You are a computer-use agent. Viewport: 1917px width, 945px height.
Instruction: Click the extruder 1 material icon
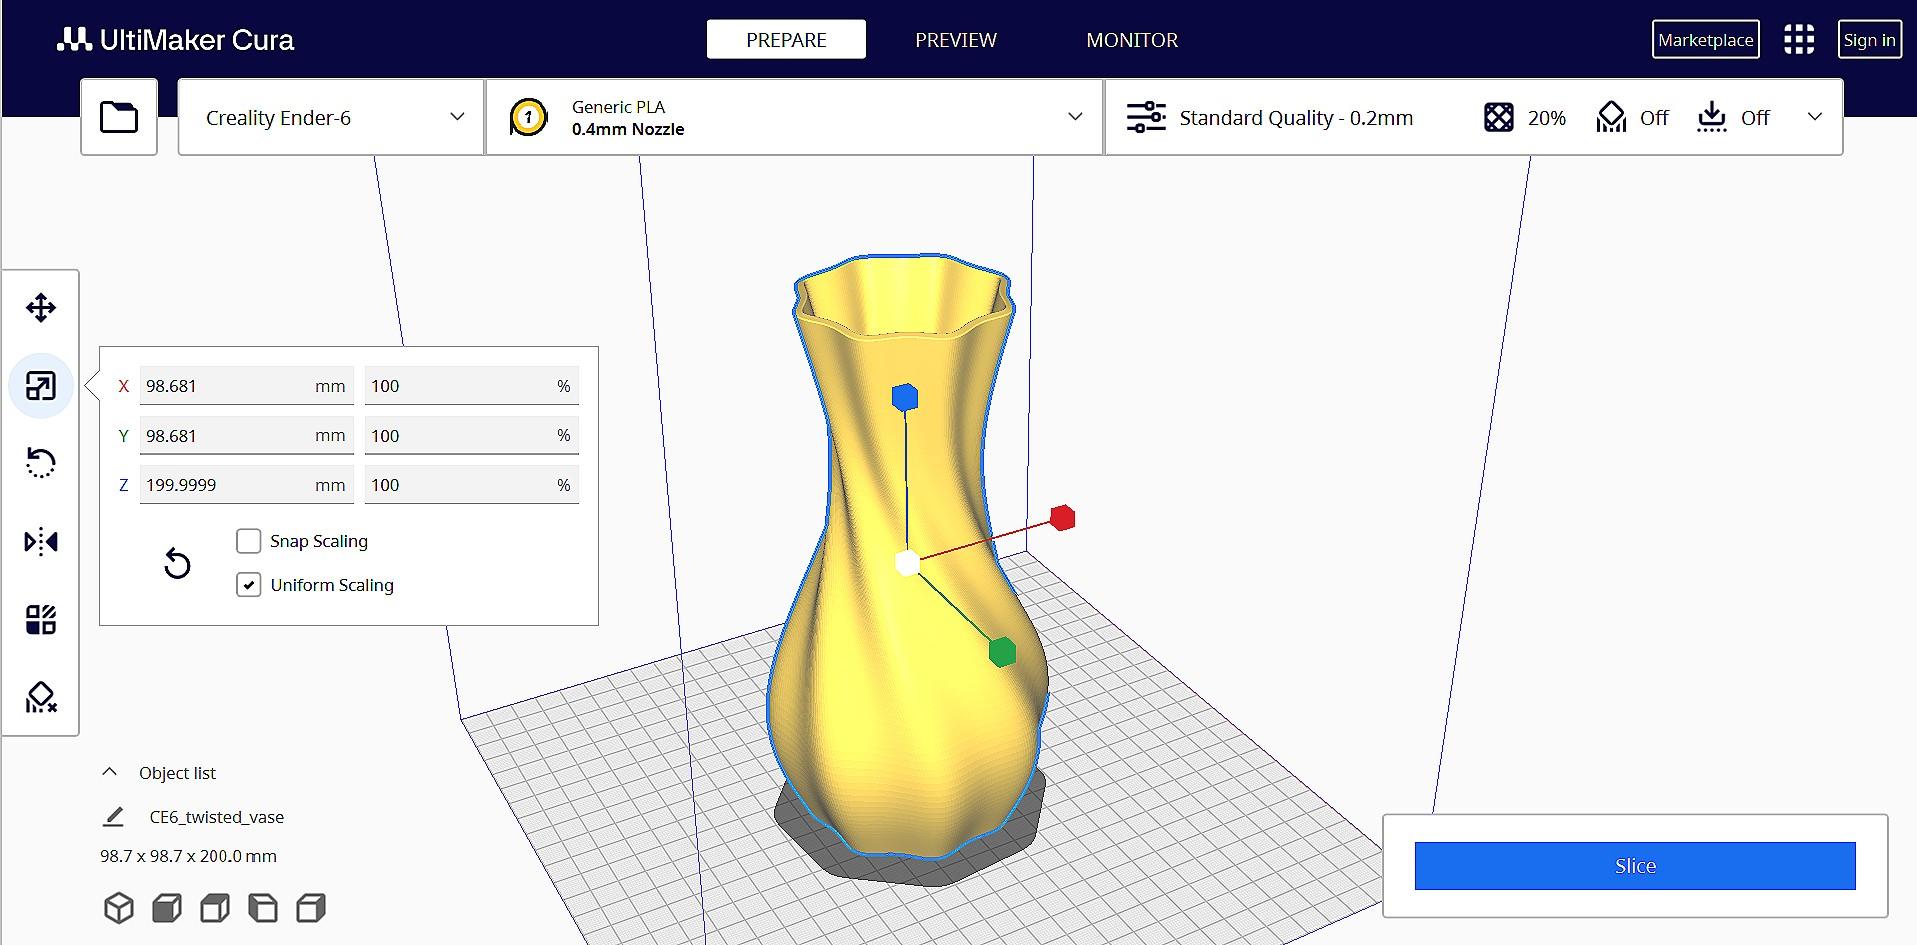tap(528, 118)
